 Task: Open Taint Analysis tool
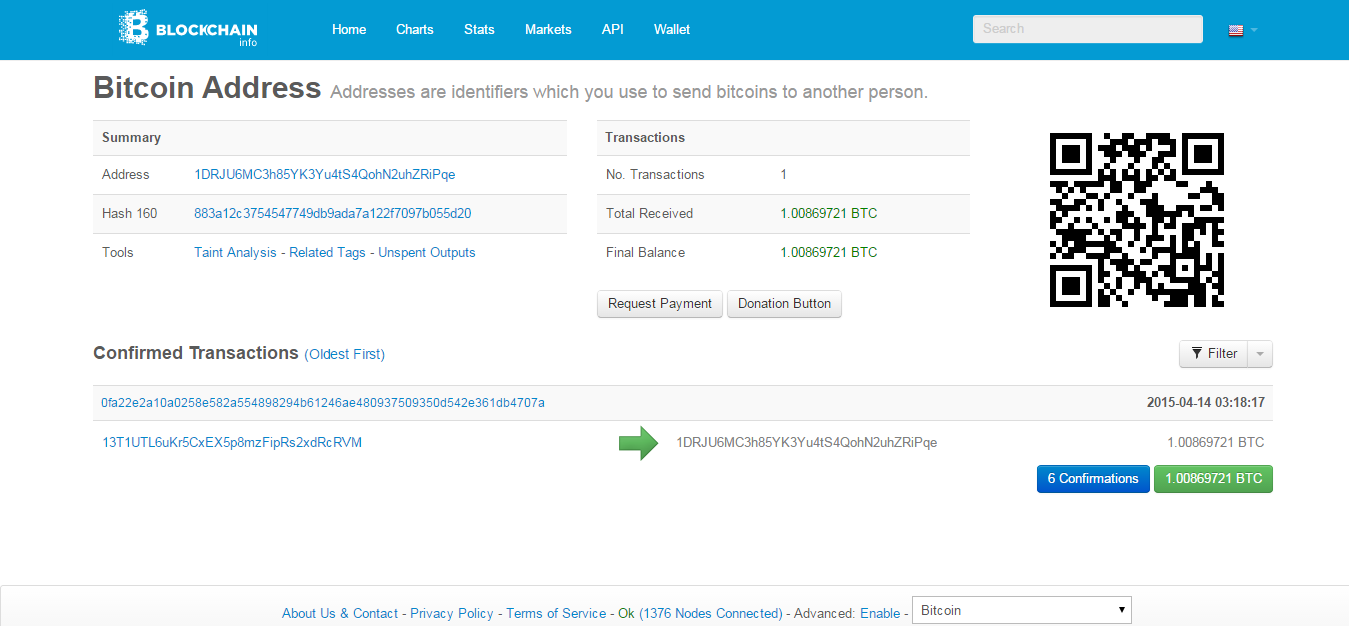click(x=235, y=252)
